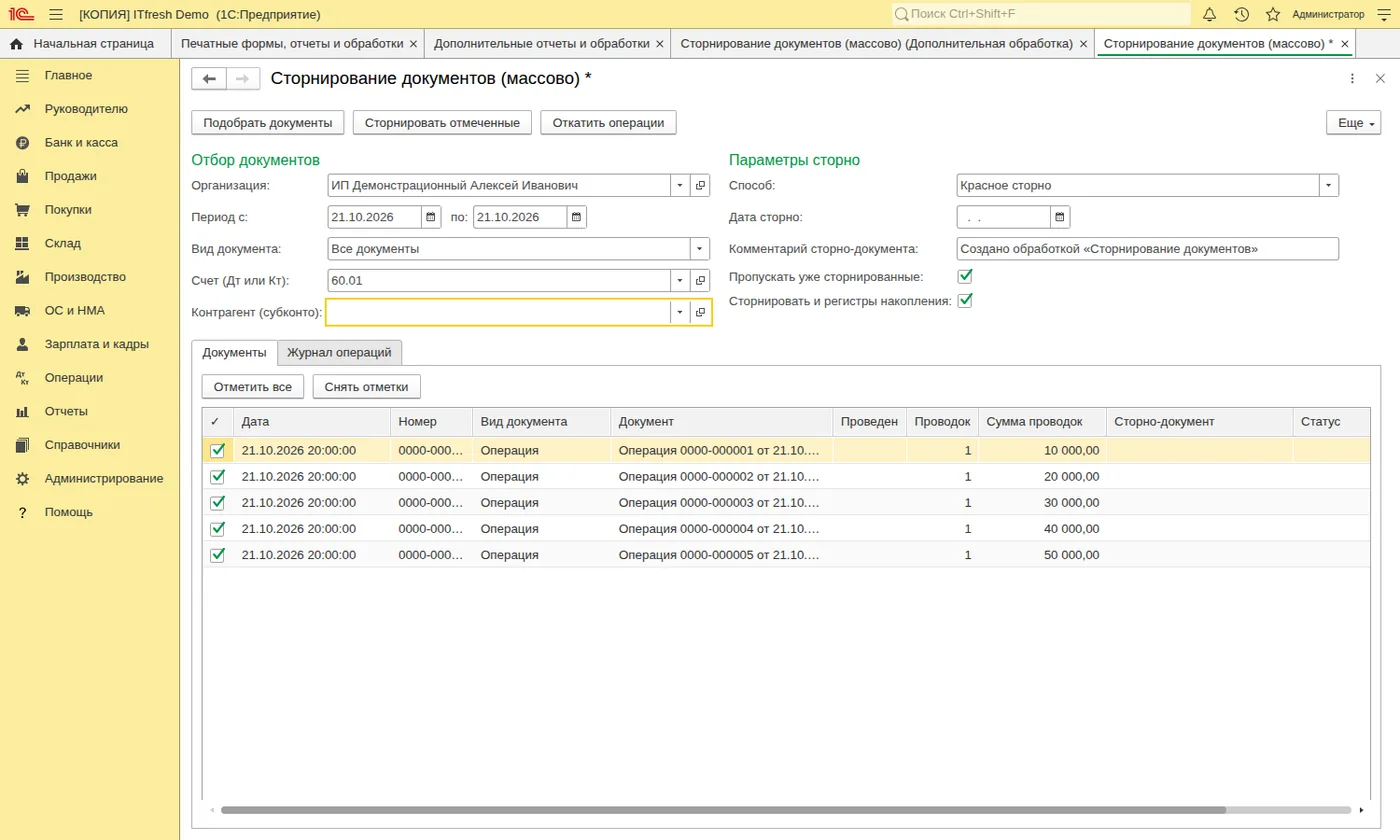Uncheck row with sum 50 000,00
Screen dimensions: 1400x840
(218, 555)
